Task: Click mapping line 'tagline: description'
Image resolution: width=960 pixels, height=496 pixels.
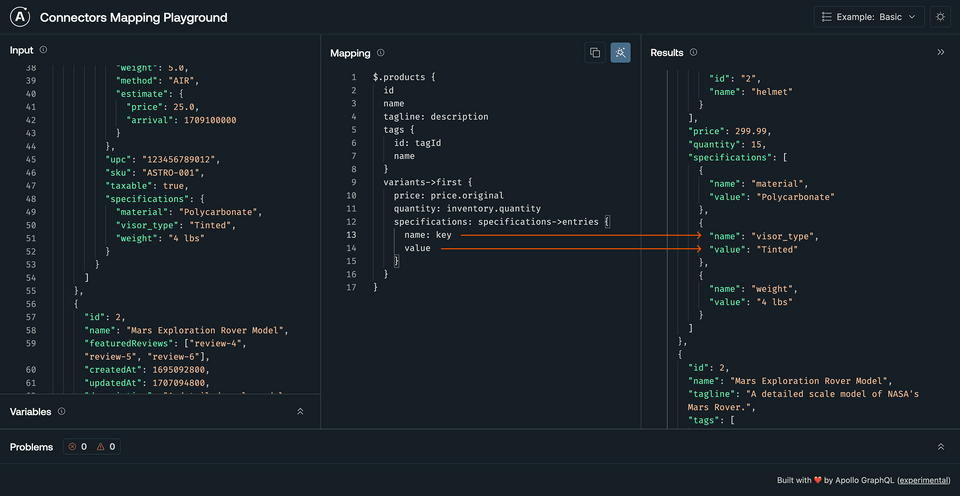Action: (x=436, y=116)
